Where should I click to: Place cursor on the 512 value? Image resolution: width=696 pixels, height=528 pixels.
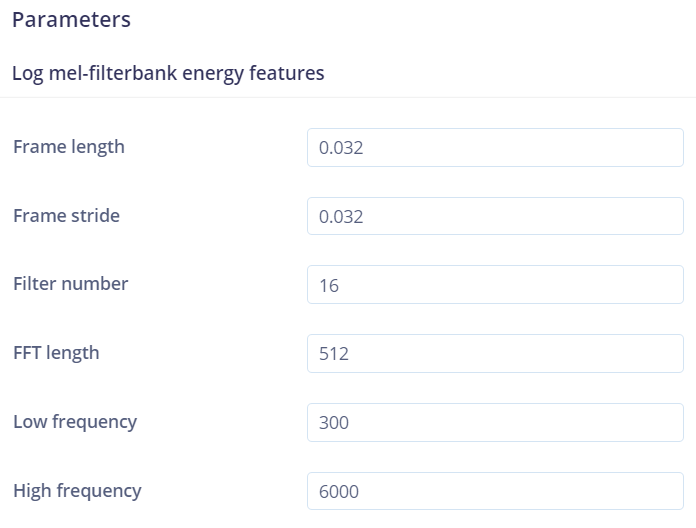tap(333, 354)
